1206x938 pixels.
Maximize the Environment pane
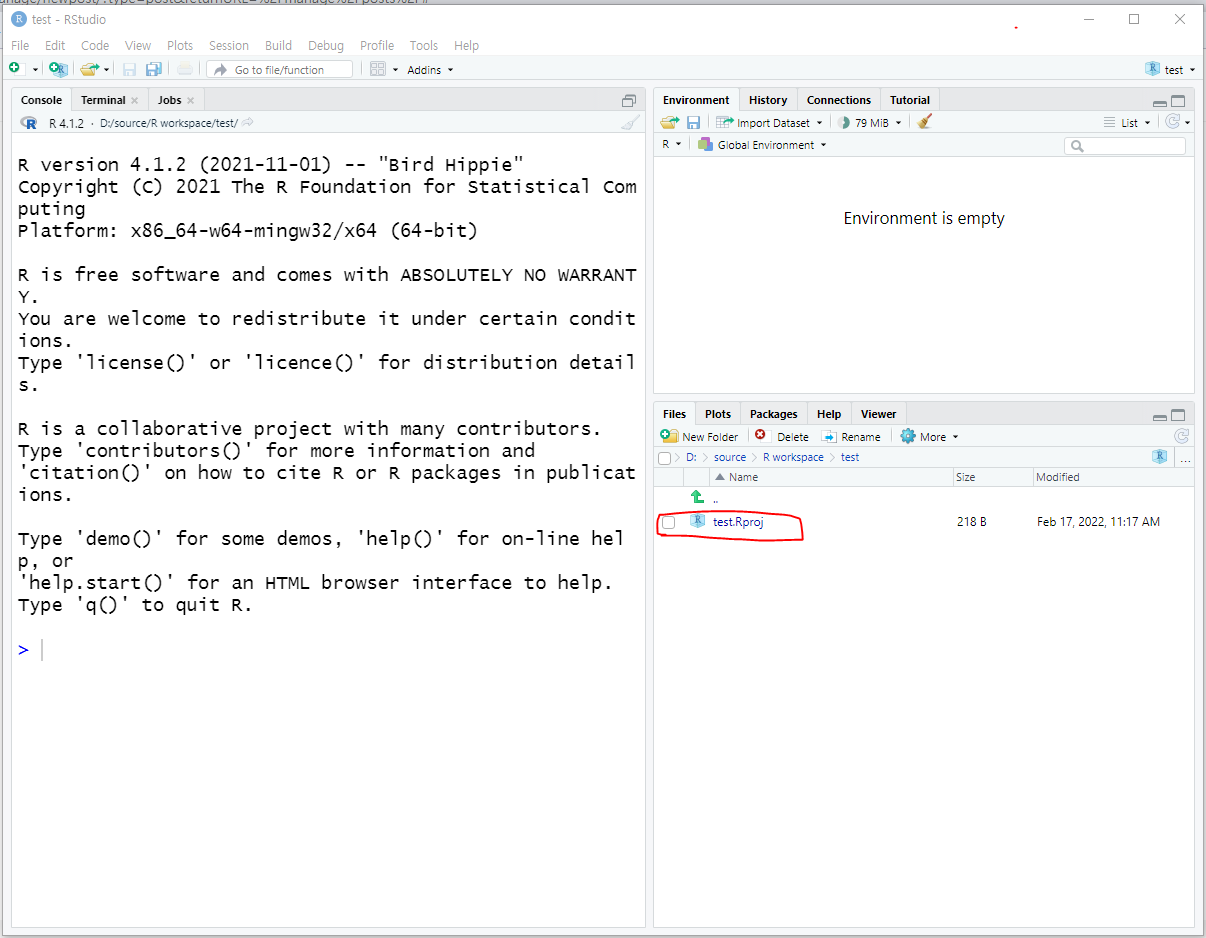click(x=1178, y=101)
